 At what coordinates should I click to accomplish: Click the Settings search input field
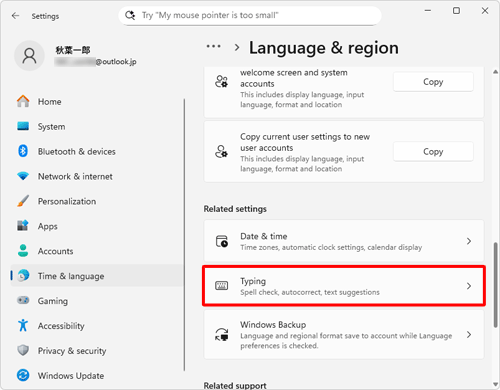[250, 16]
